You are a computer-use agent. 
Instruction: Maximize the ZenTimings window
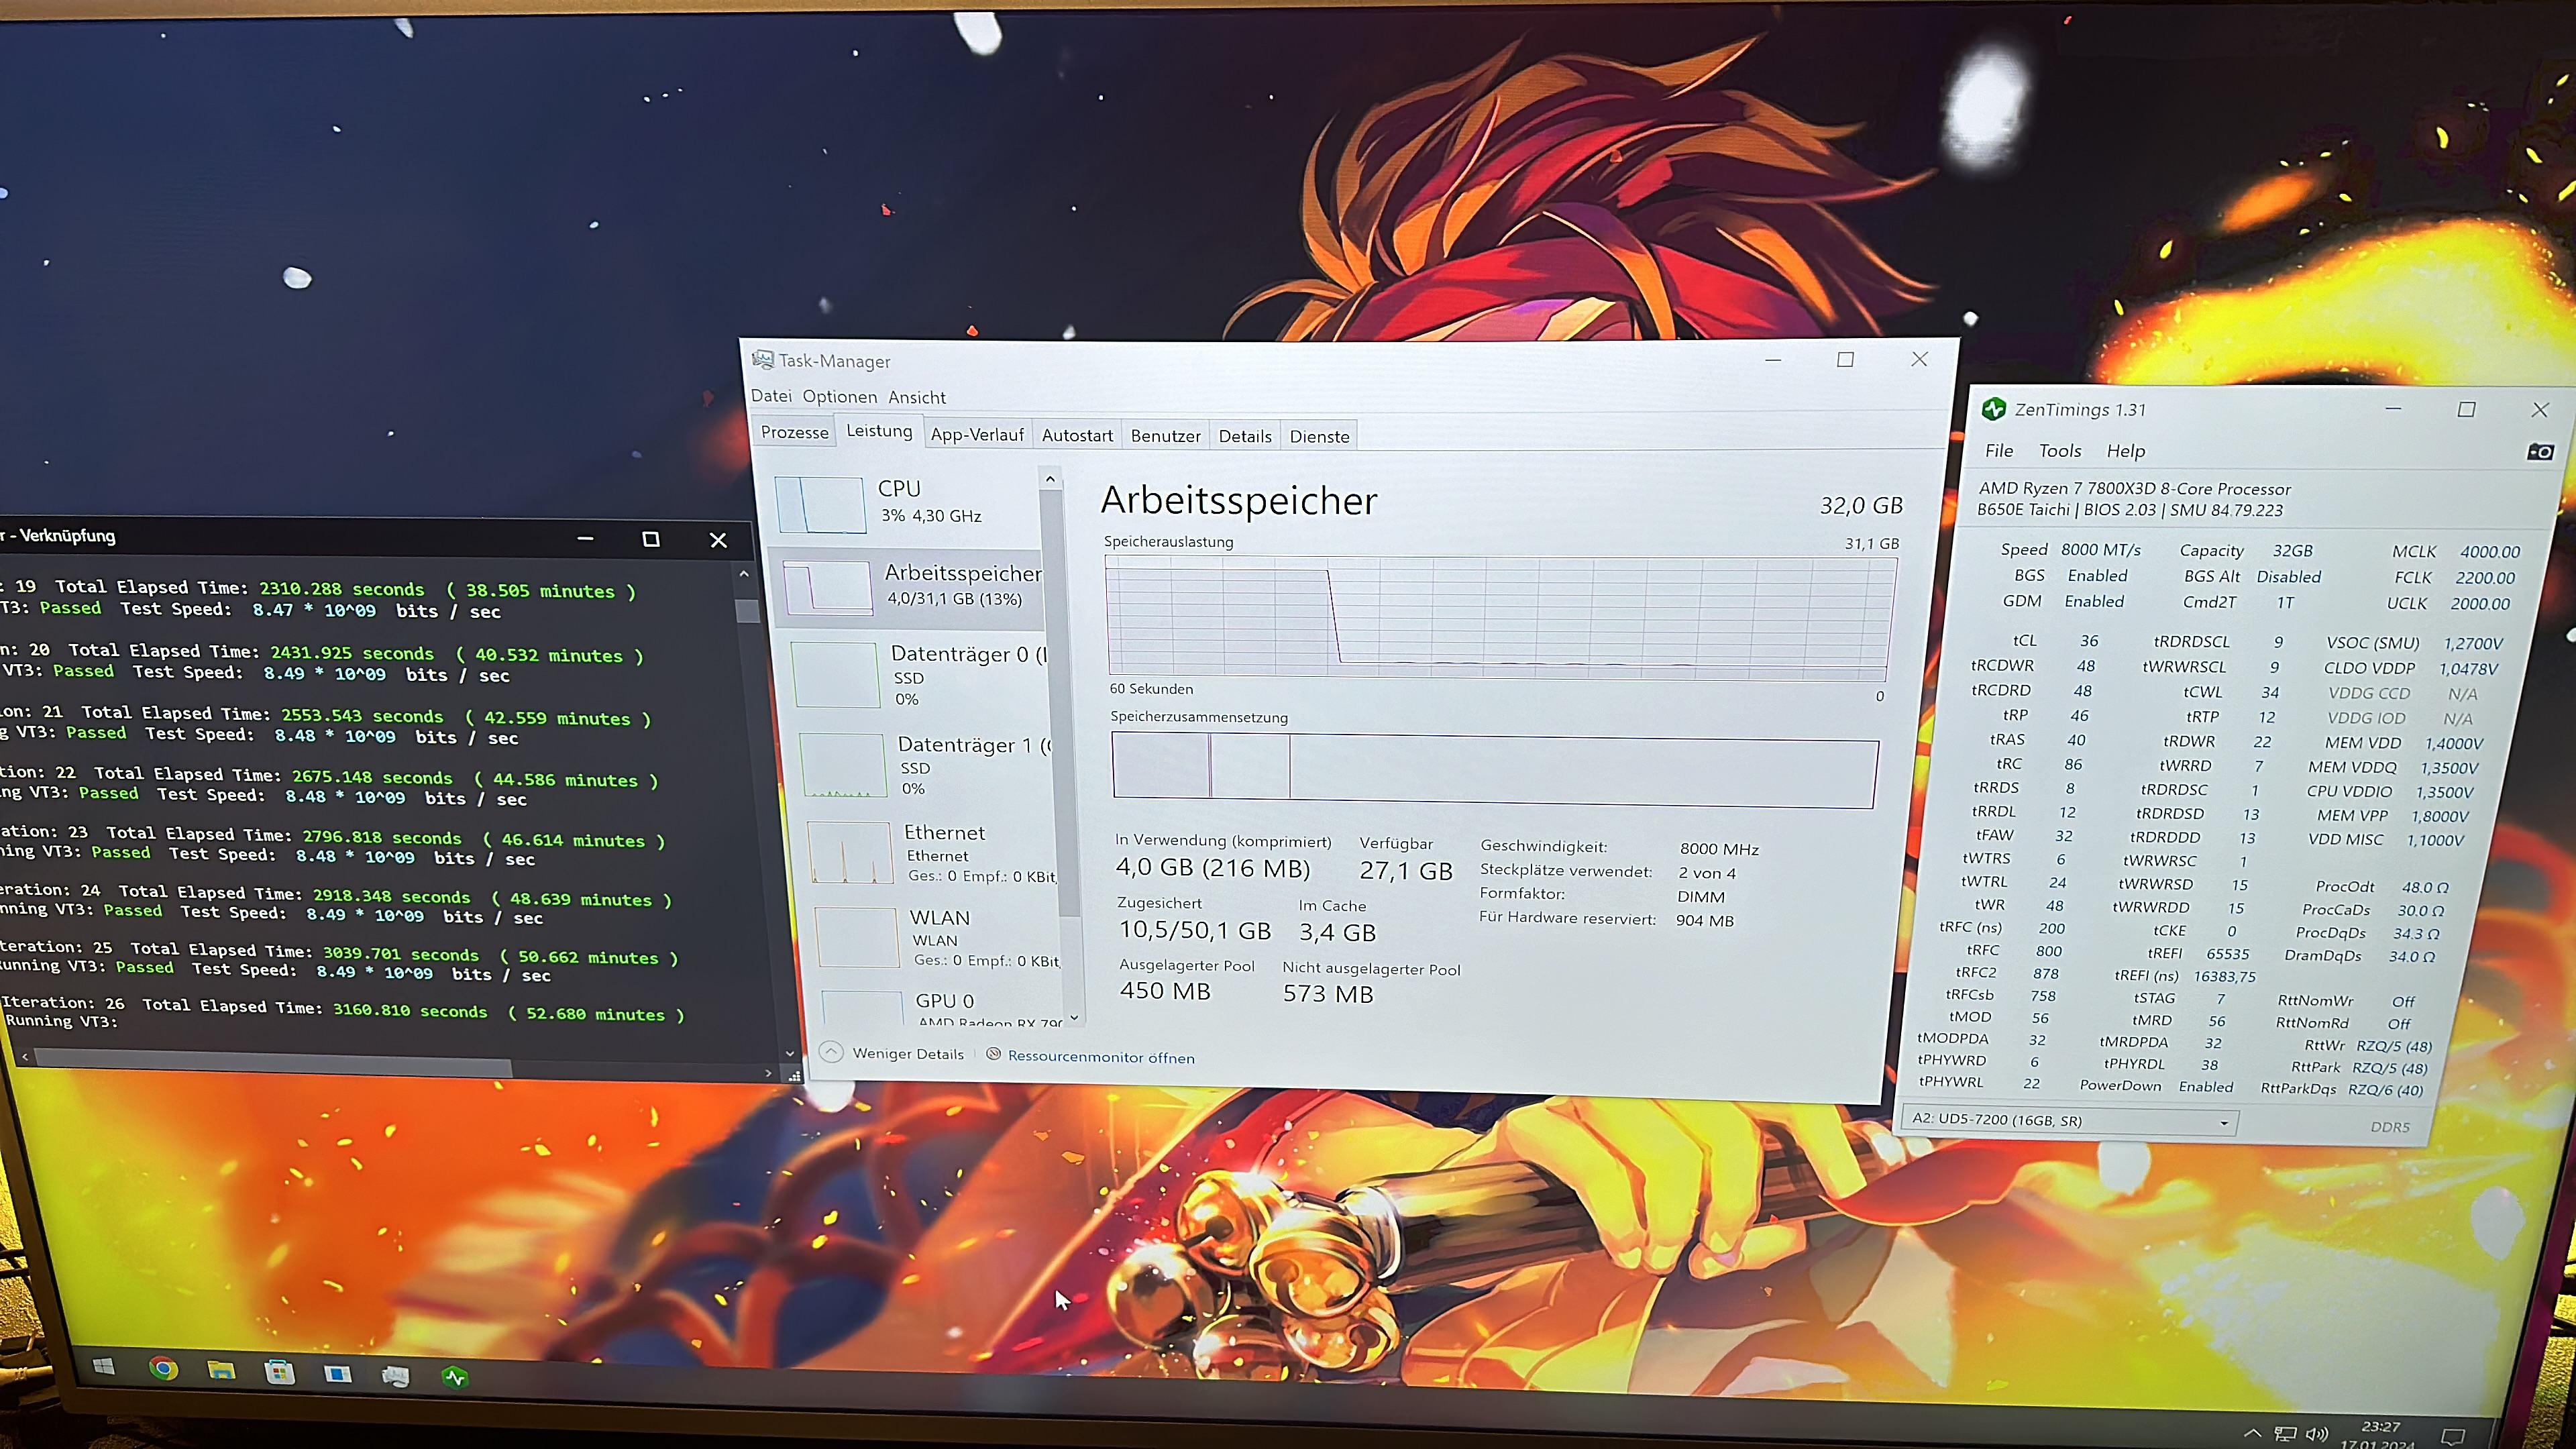tap(2466, 410)
